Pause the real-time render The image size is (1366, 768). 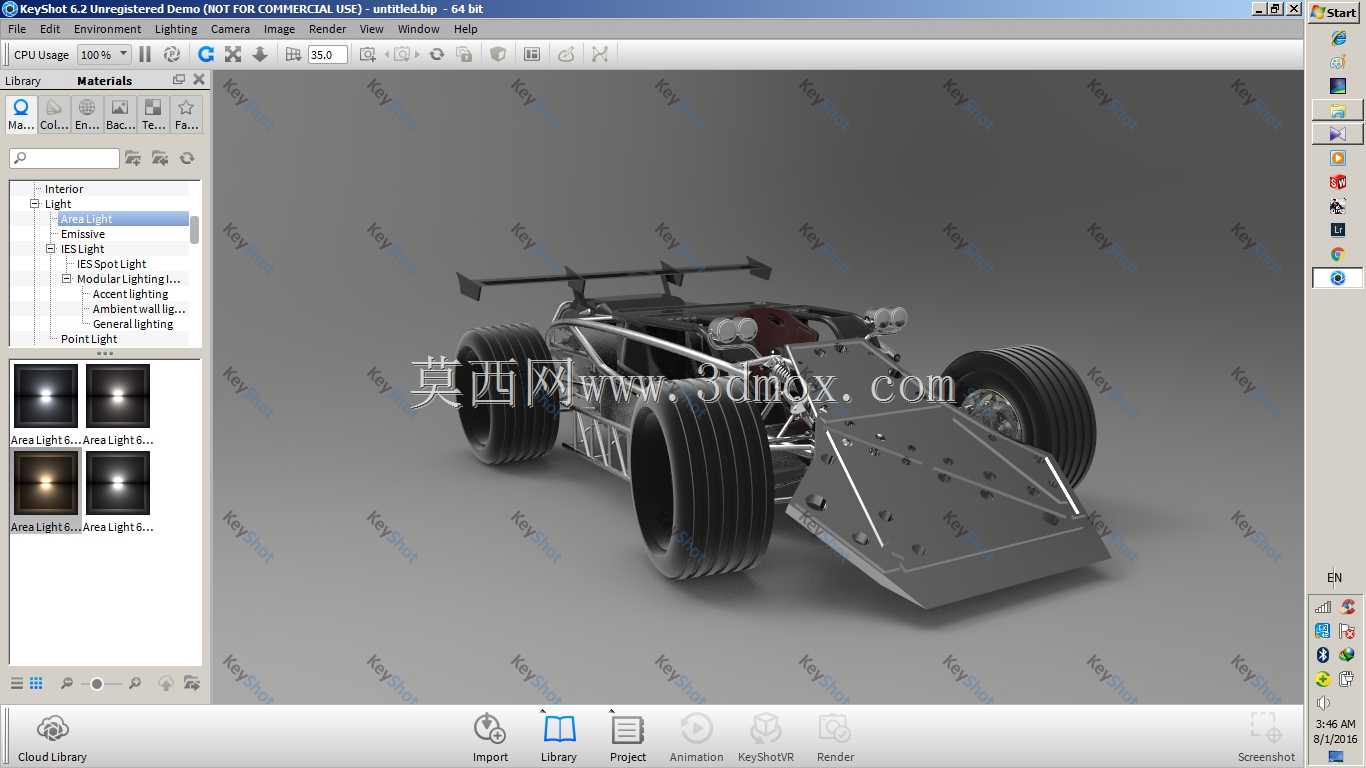tap(145, 54)
